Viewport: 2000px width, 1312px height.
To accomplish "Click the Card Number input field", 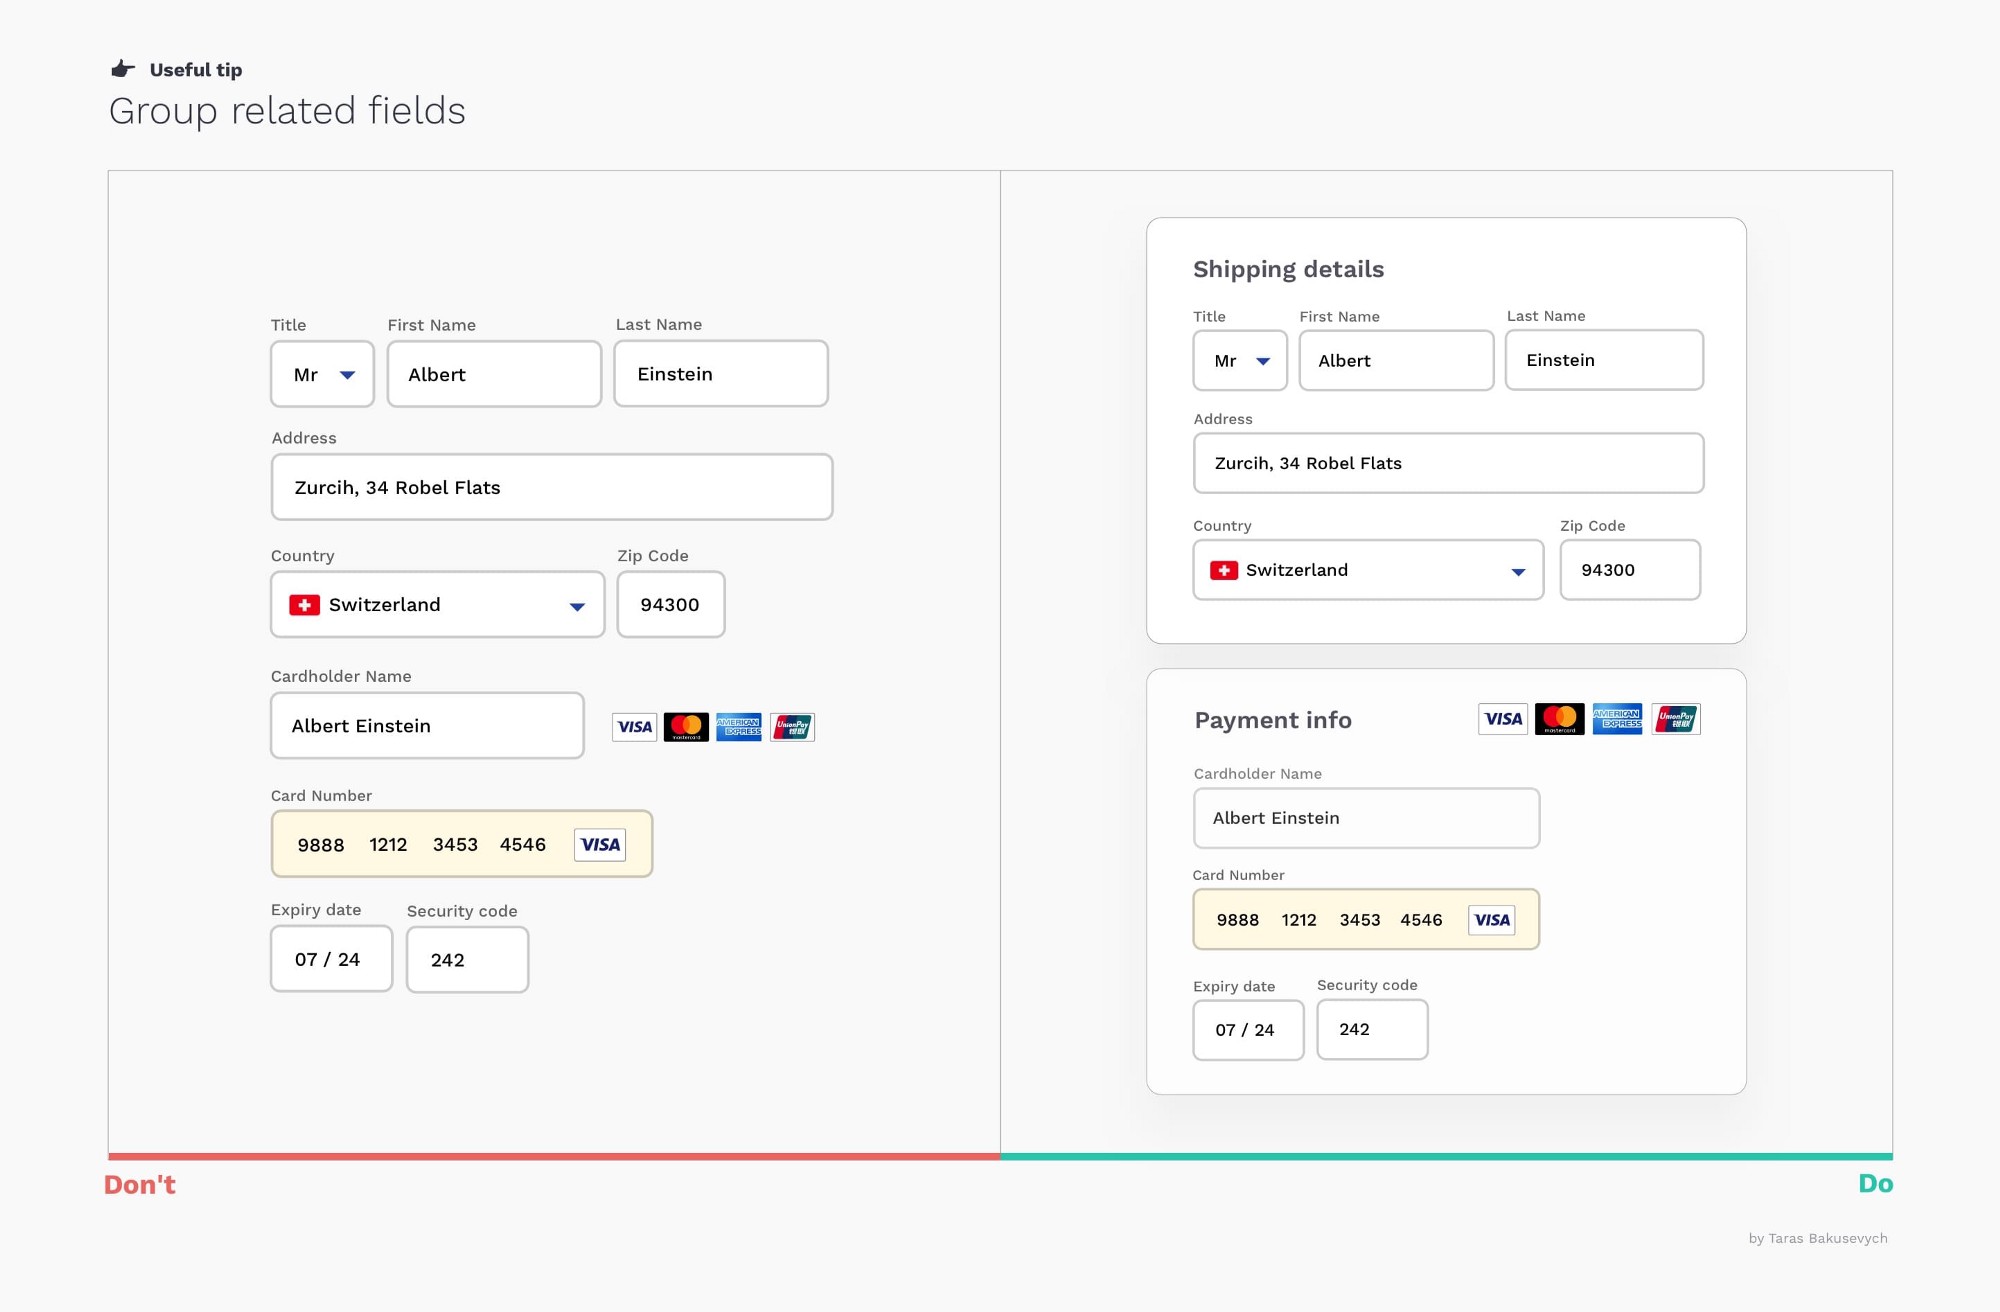I will coord(449,843).
